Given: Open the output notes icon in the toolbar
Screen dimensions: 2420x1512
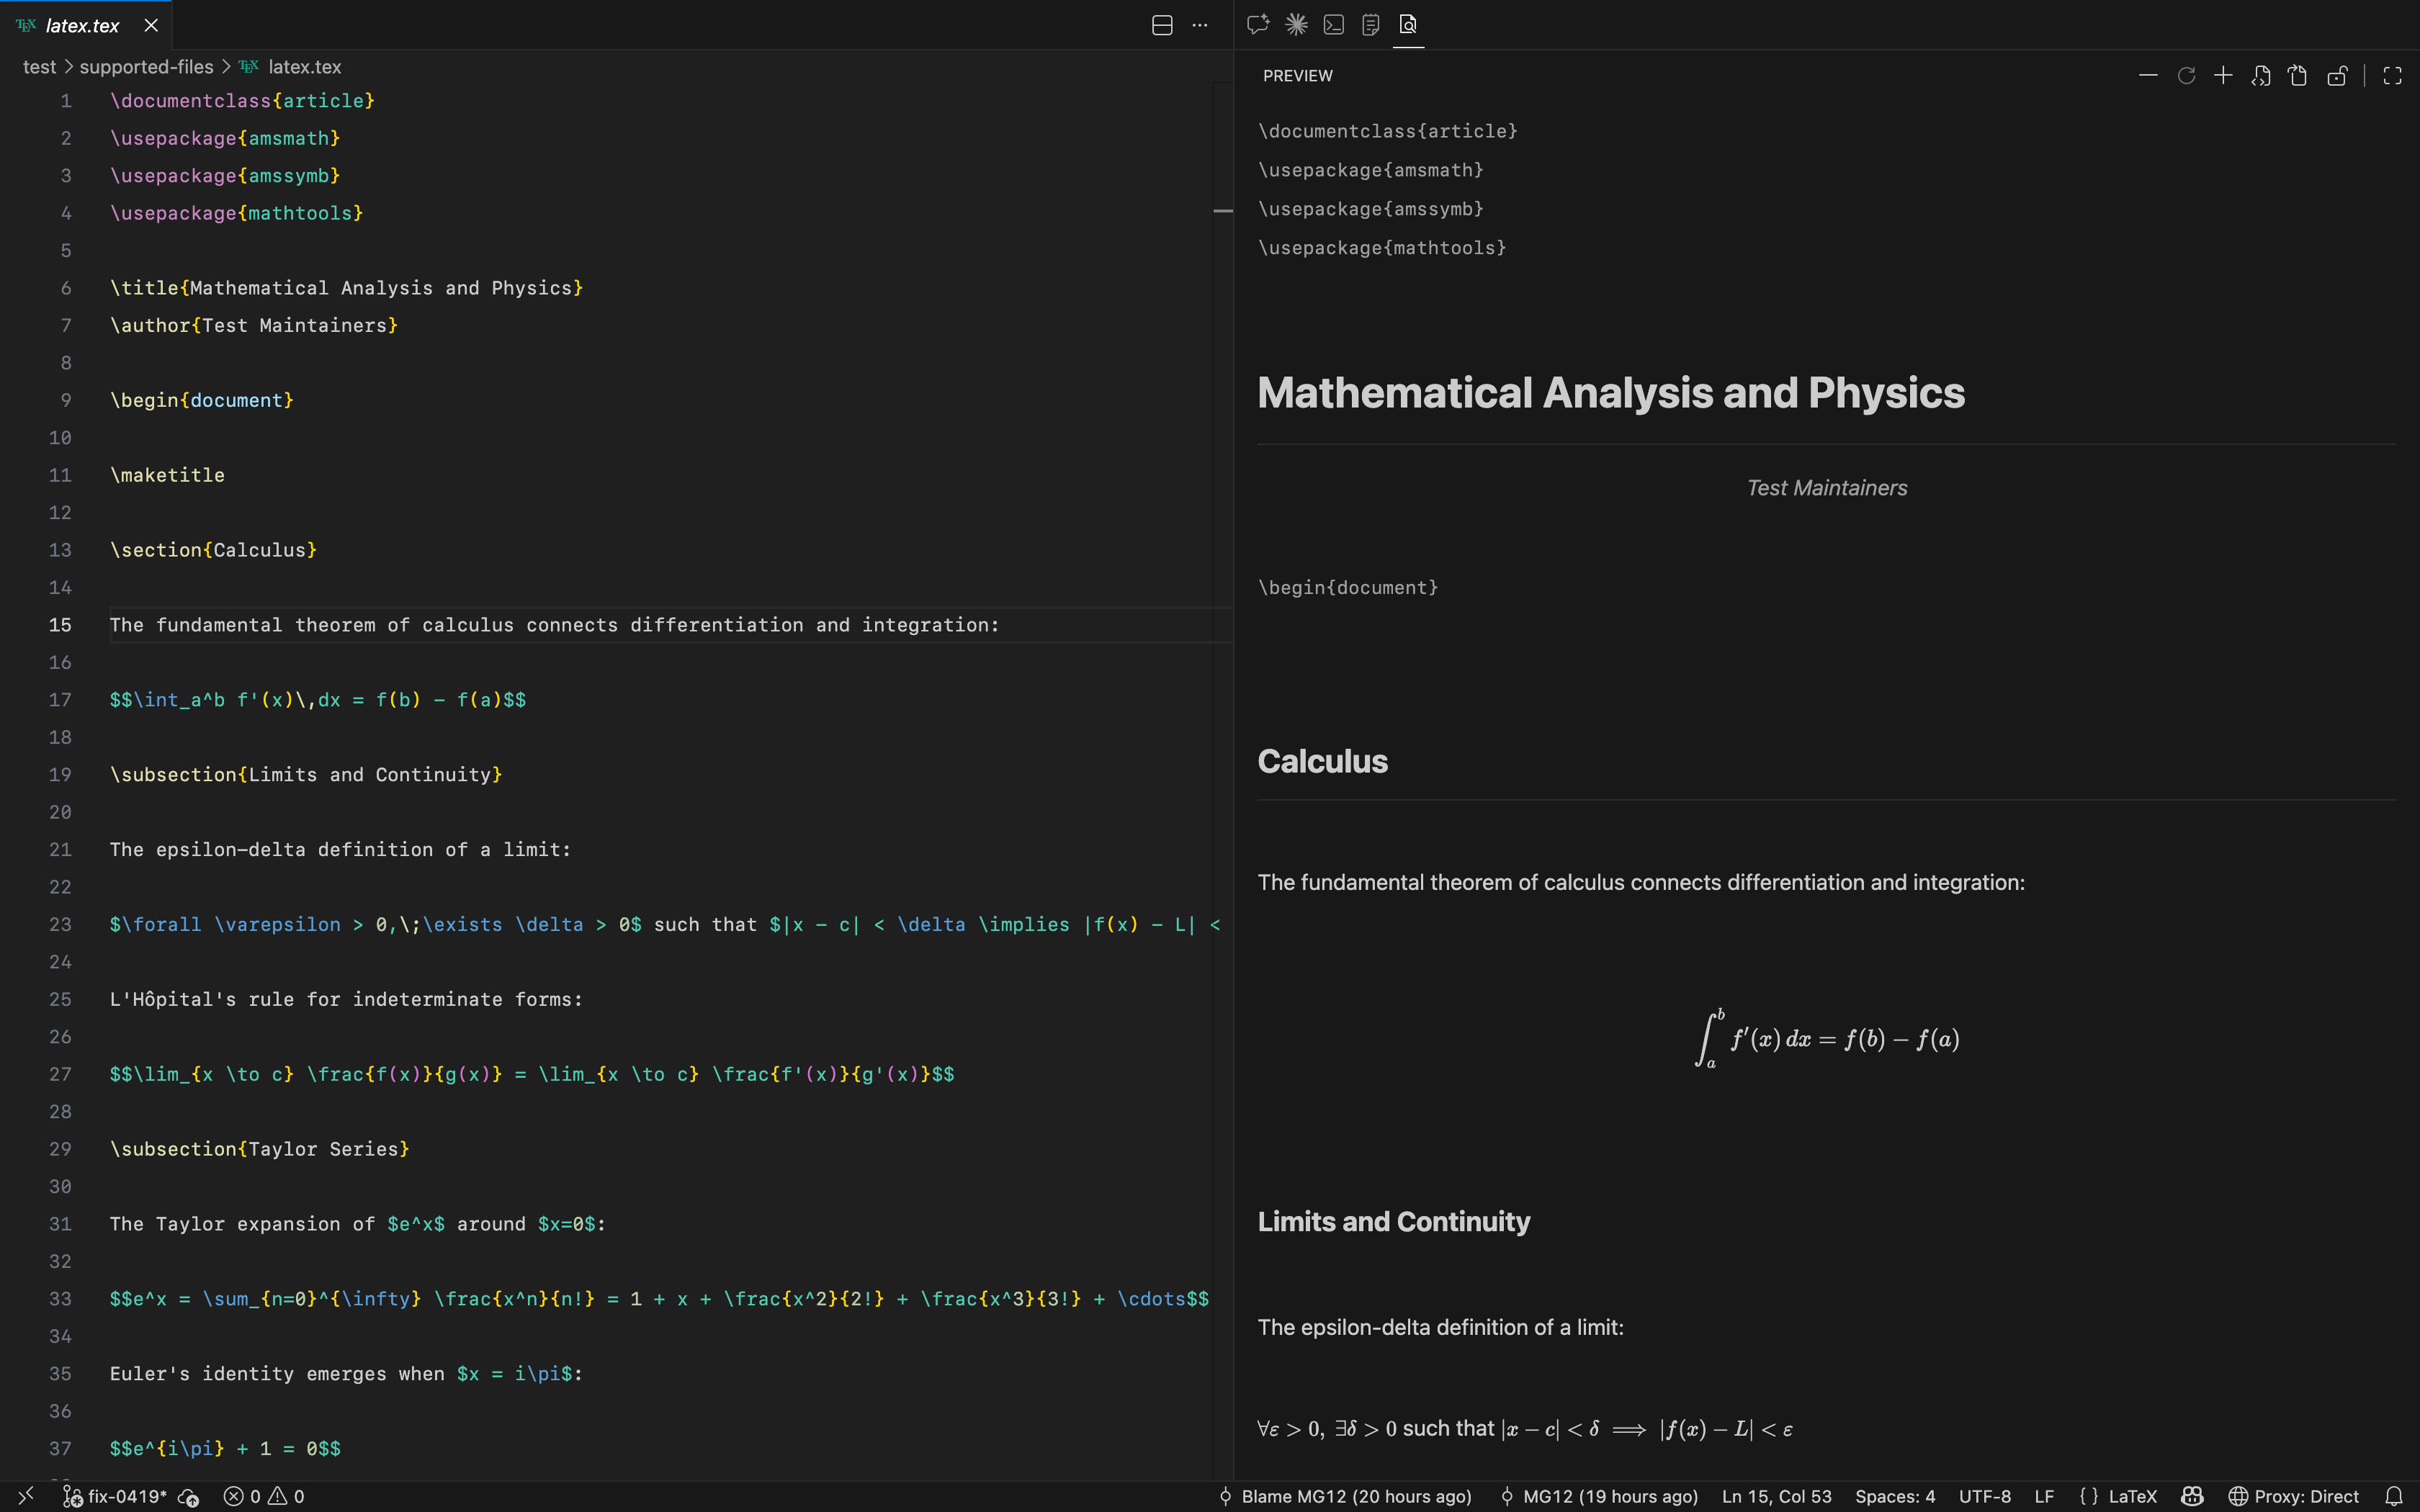Looking at the screenshot, I should coord(1371,25).
